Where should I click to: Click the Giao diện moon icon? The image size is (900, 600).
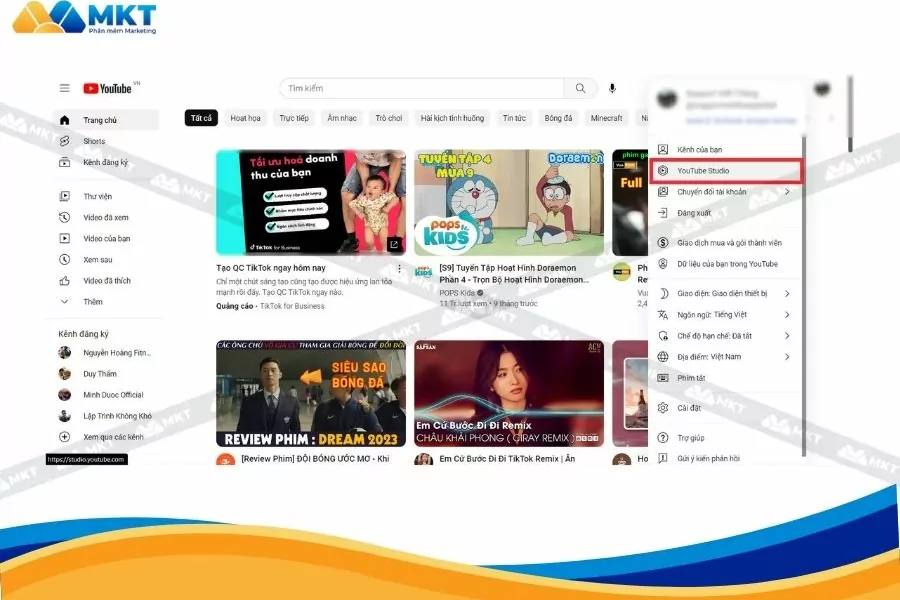[x=663, y=293]
